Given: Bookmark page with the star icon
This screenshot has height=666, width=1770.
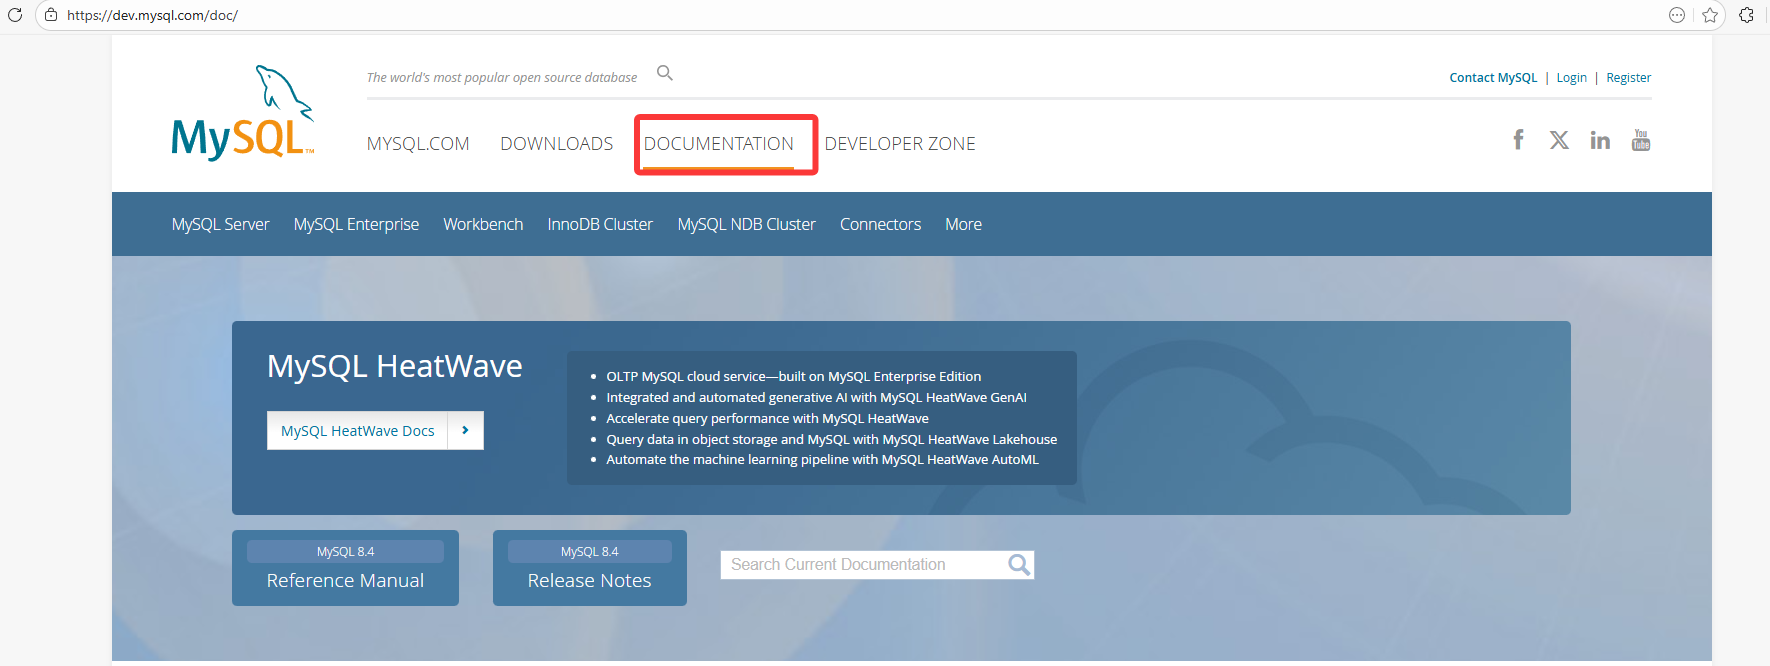Looking at the screenshot, I should click(x=1710, y=15).
